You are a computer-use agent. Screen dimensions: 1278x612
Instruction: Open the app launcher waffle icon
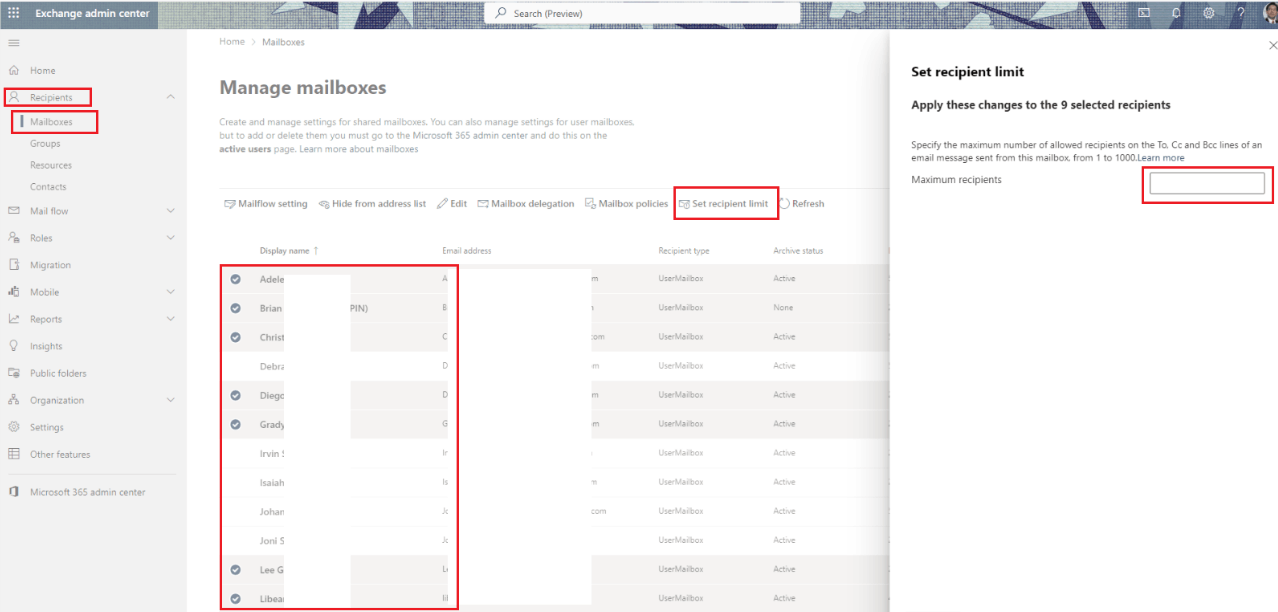[14, 14]
